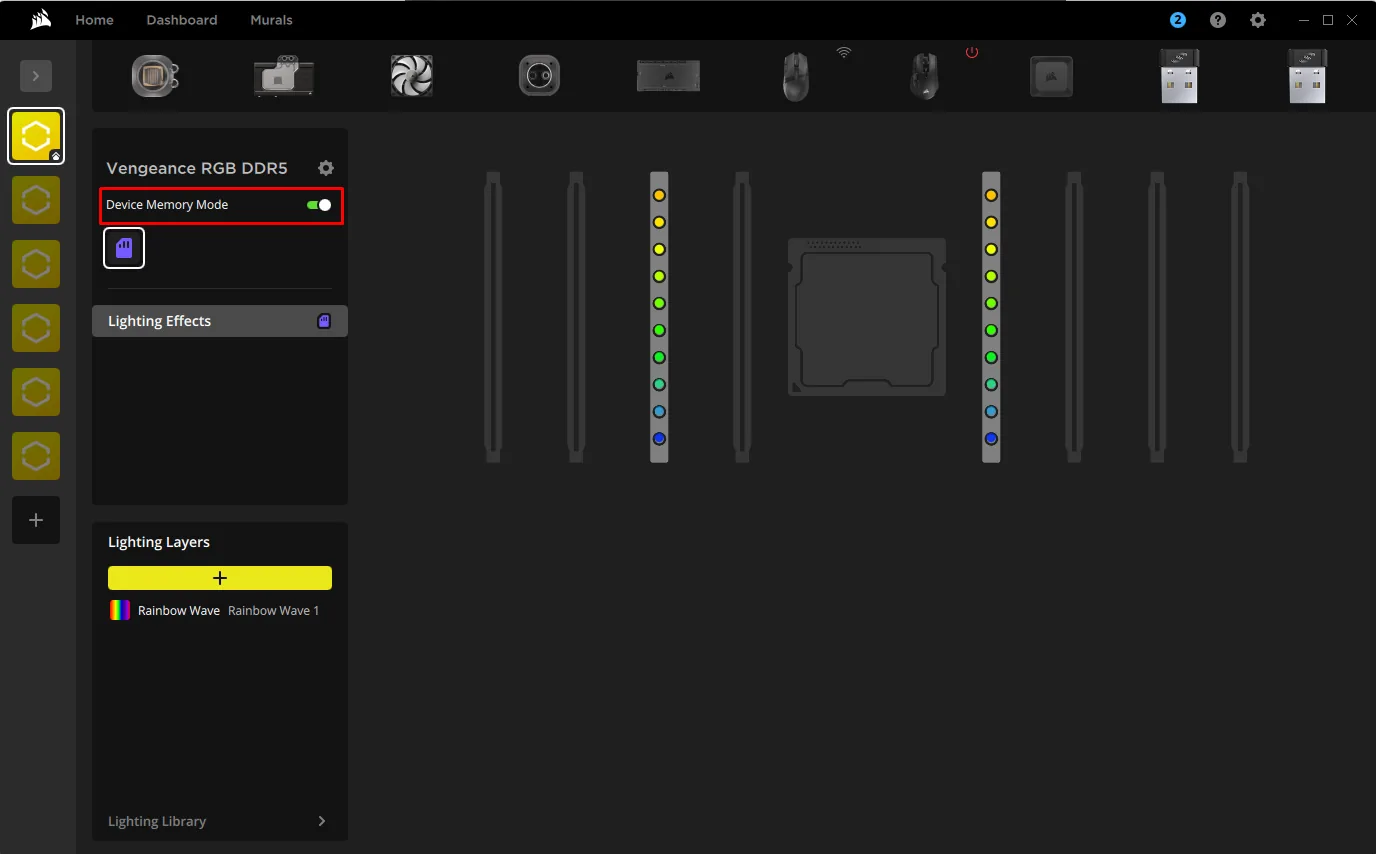This screenshot has height=854, width=1376.
Task: Select the leftmost empty RAM slot
Action: (x=493, y=316)
